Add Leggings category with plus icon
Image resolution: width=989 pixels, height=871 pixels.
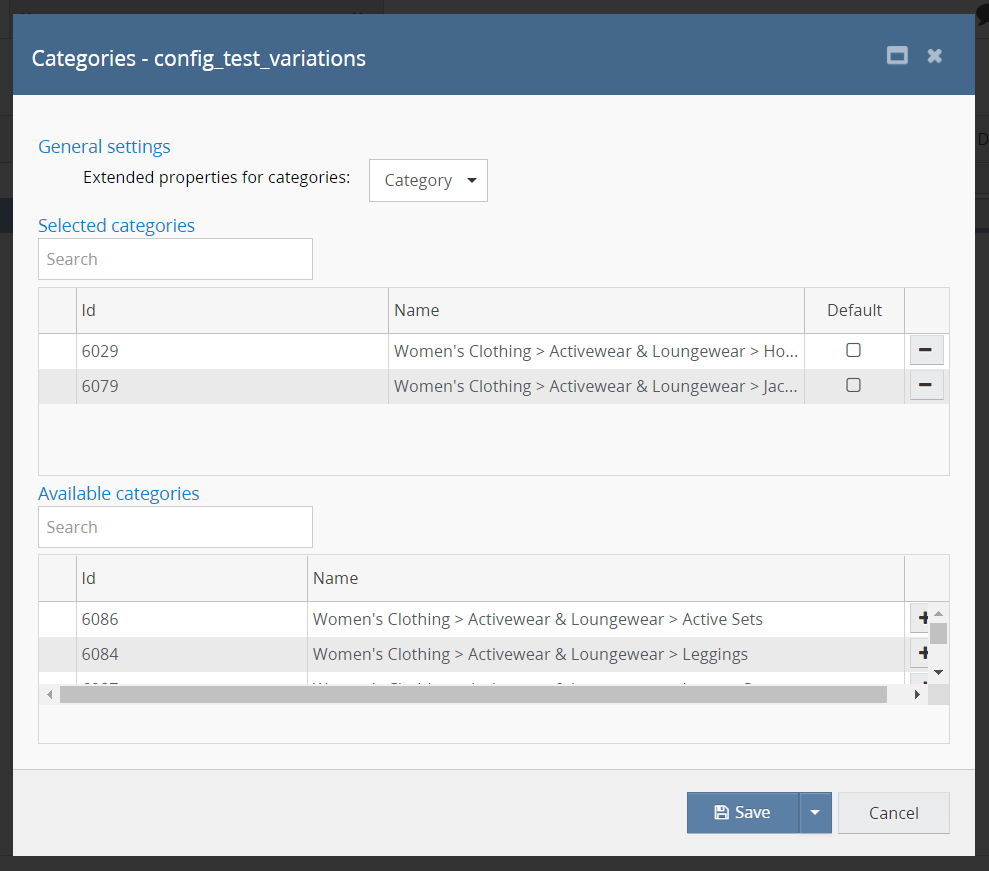[x=919, y=654]
